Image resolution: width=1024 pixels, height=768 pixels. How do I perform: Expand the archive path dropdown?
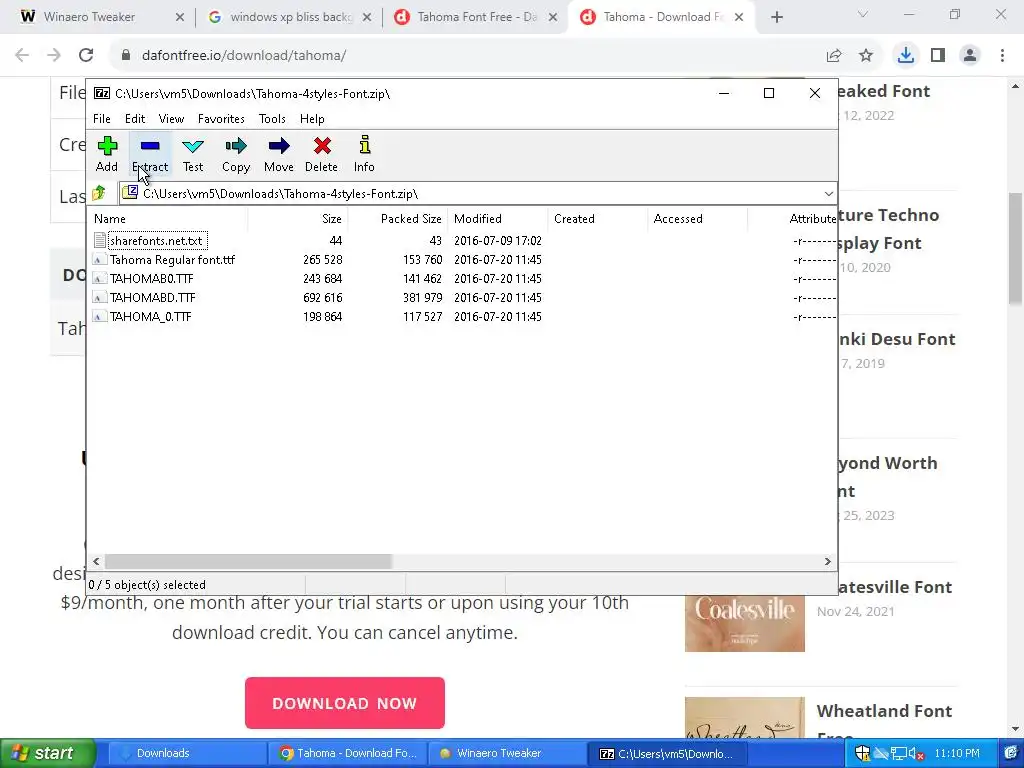(x=828, y=194)
